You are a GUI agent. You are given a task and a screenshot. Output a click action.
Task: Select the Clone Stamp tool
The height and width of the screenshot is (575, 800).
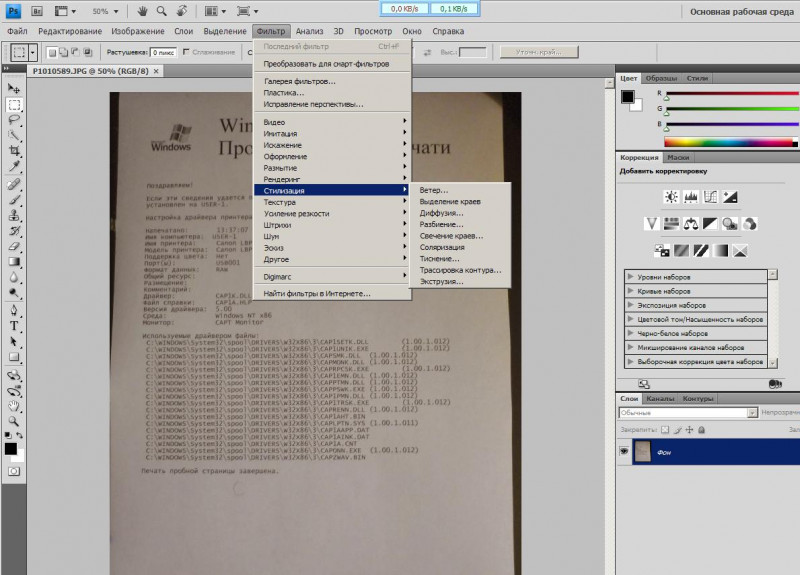coord(14,215)
